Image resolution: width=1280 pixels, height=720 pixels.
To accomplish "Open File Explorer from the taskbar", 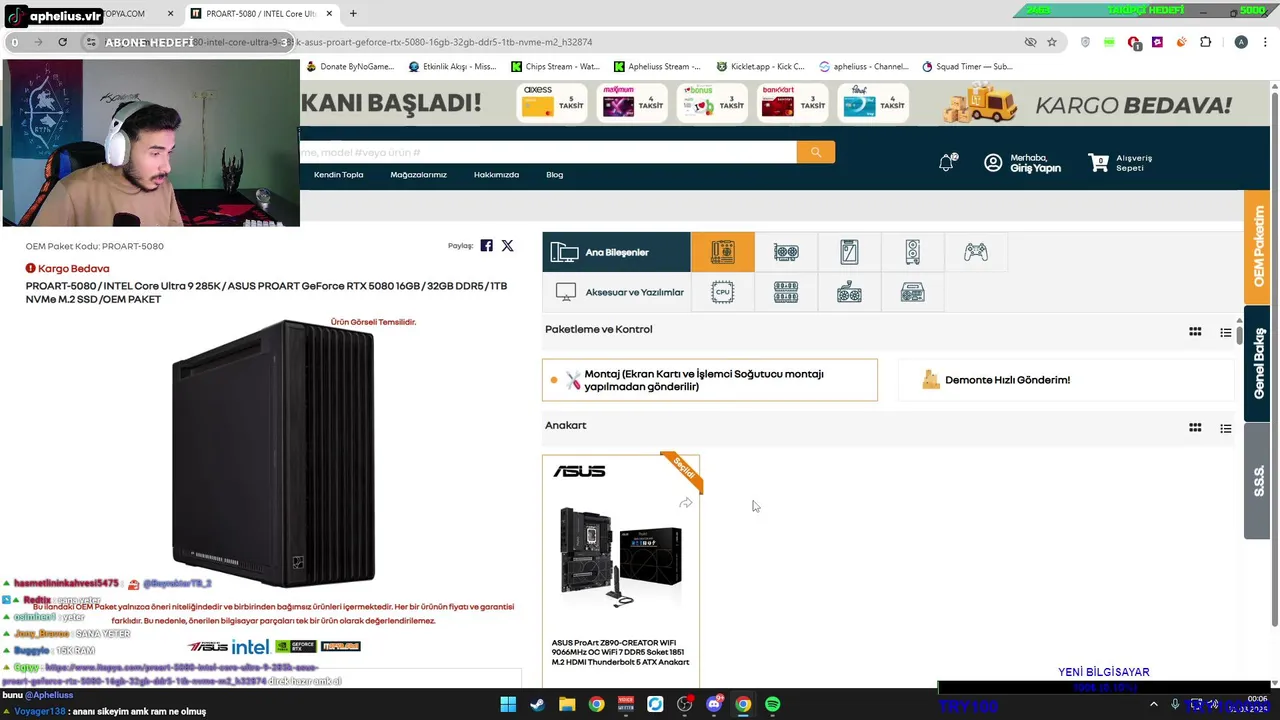I will [x=567, y=704].
